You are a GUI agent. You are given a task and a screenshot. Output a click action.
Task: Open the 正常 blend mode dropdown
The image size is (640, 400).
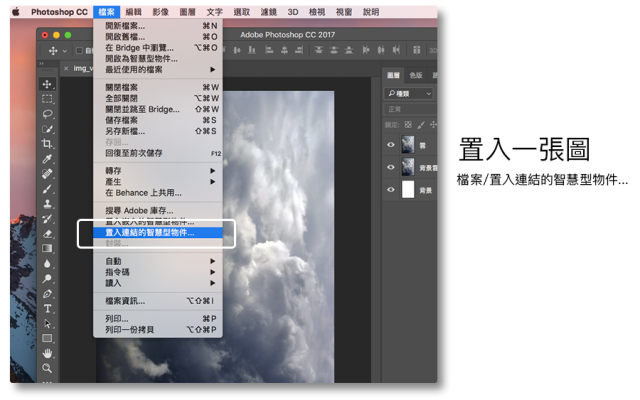pos(410,108)
